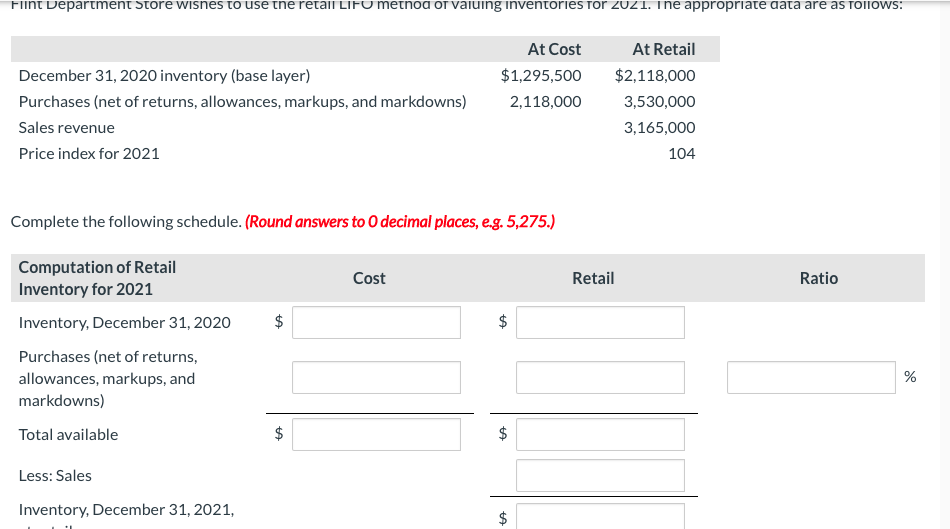Click the 'Sales revenue' row label
This screenshot has width=950, height=529.
coord(67,128)
